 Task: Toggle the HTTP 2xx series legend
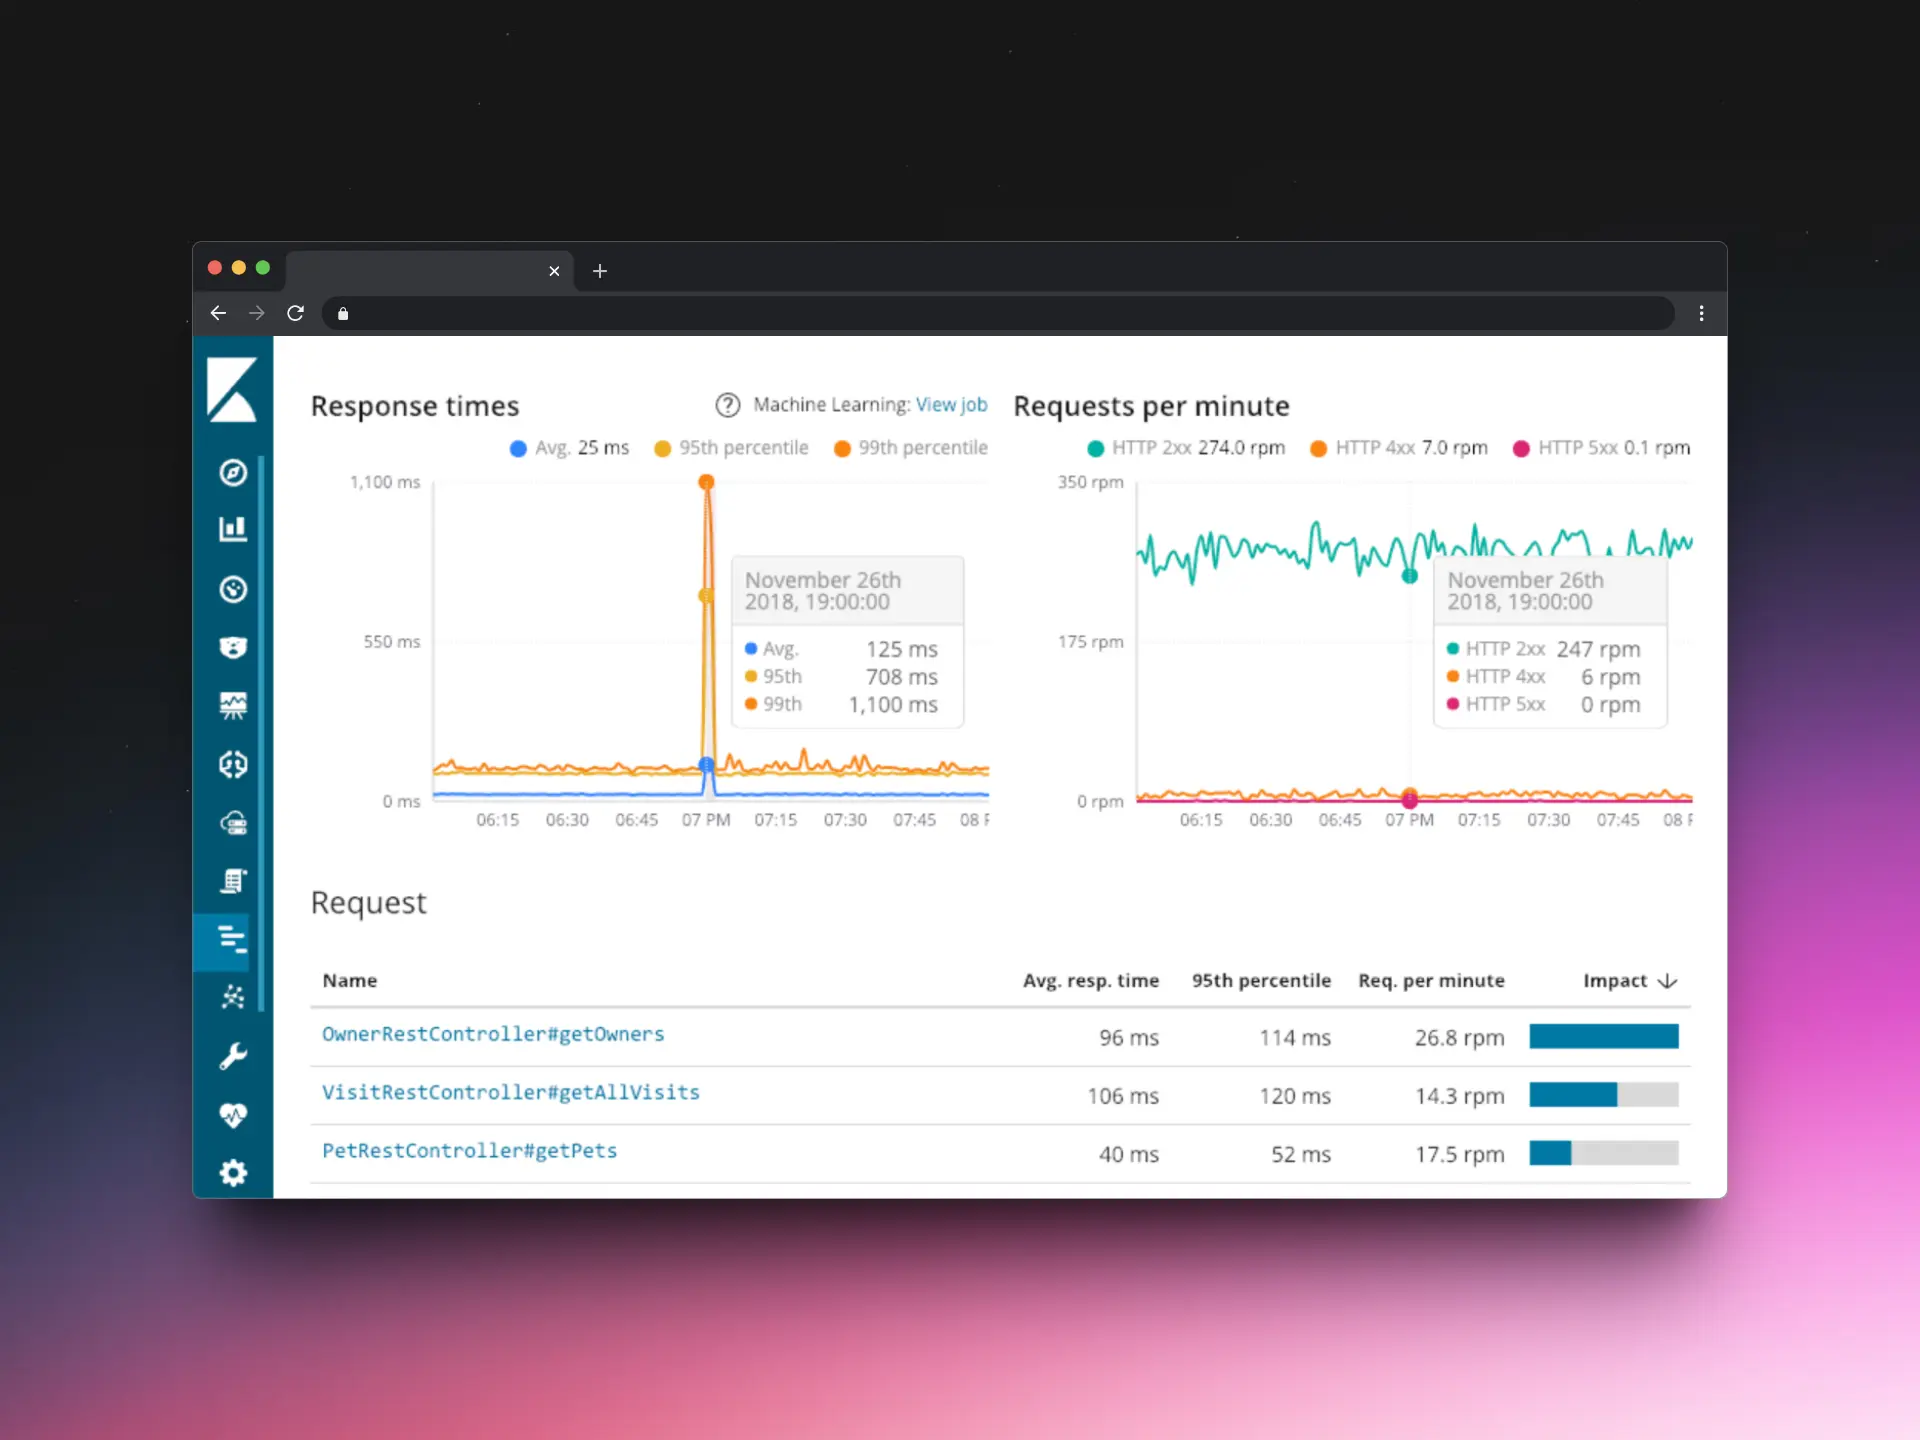coord(1185,448)
